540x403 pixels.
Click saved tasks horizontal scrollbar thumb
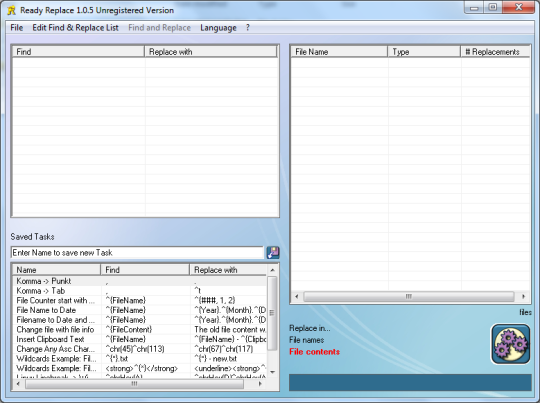[134, 384]
